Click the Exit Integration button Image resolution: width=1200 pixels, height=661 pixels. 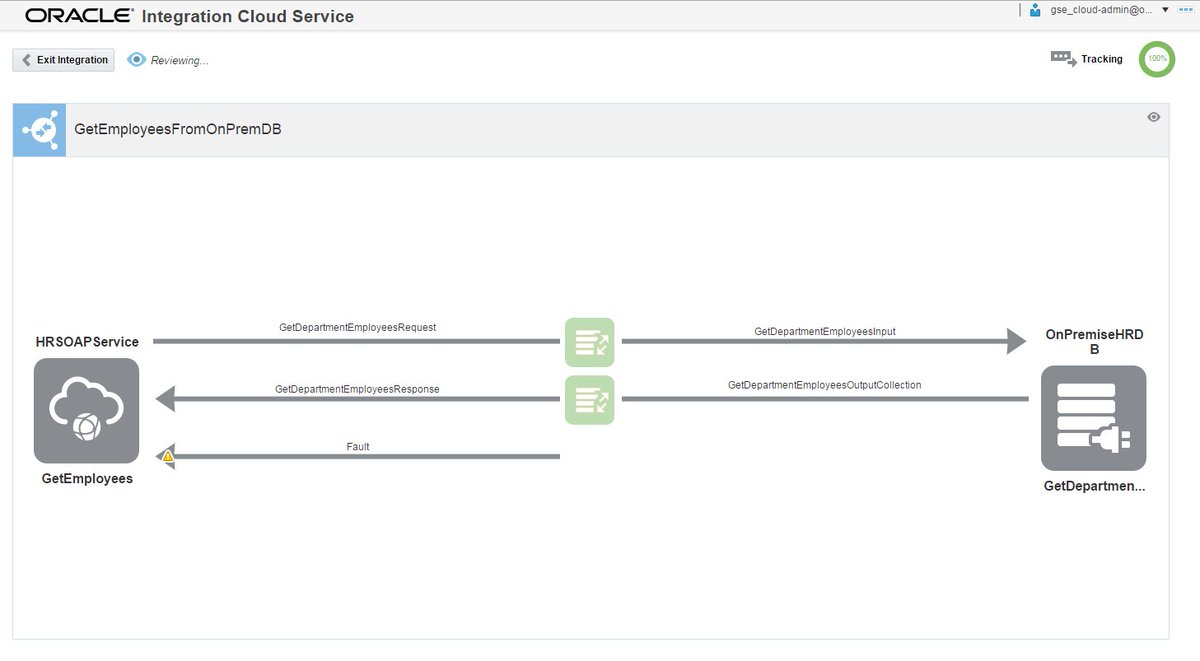[x=63, y=60]
